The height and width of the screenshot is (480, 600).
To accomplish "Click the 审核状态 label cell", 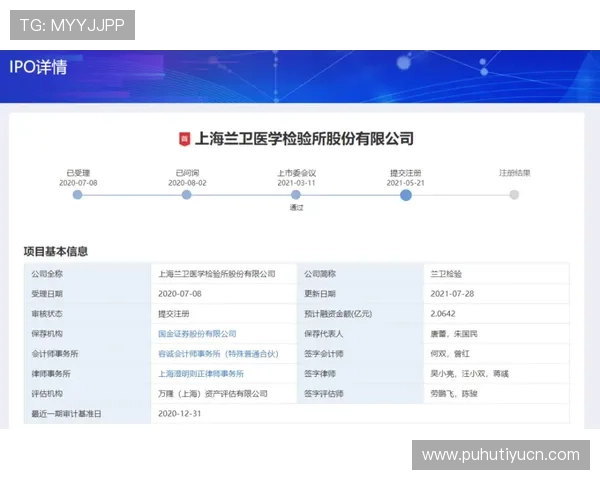I will pos(88,314).
